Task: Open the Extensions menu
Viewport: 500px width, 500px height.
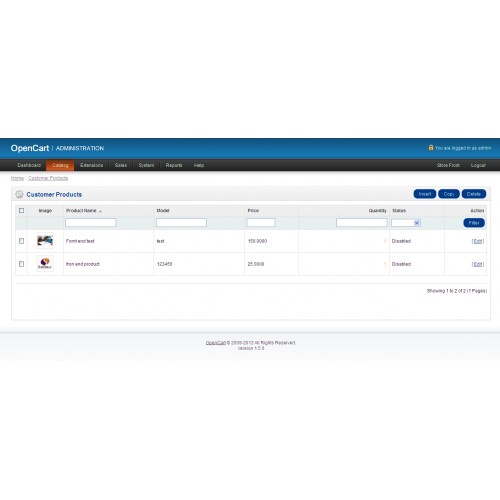Action: tap(91, 165)
